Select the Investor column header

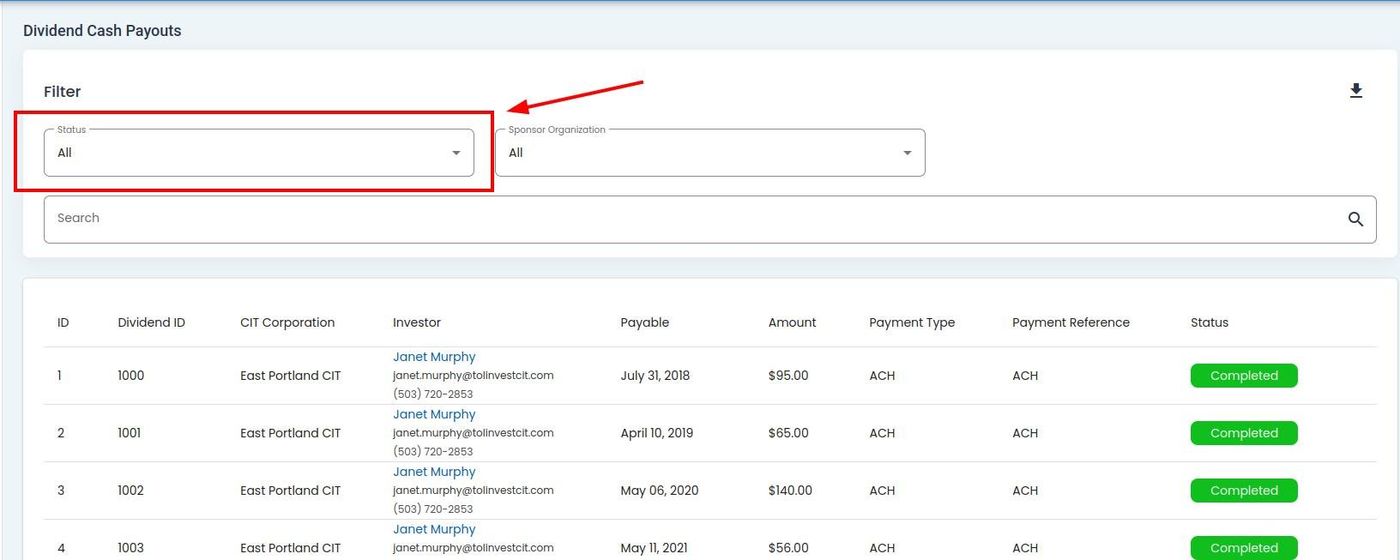[416, 323]
